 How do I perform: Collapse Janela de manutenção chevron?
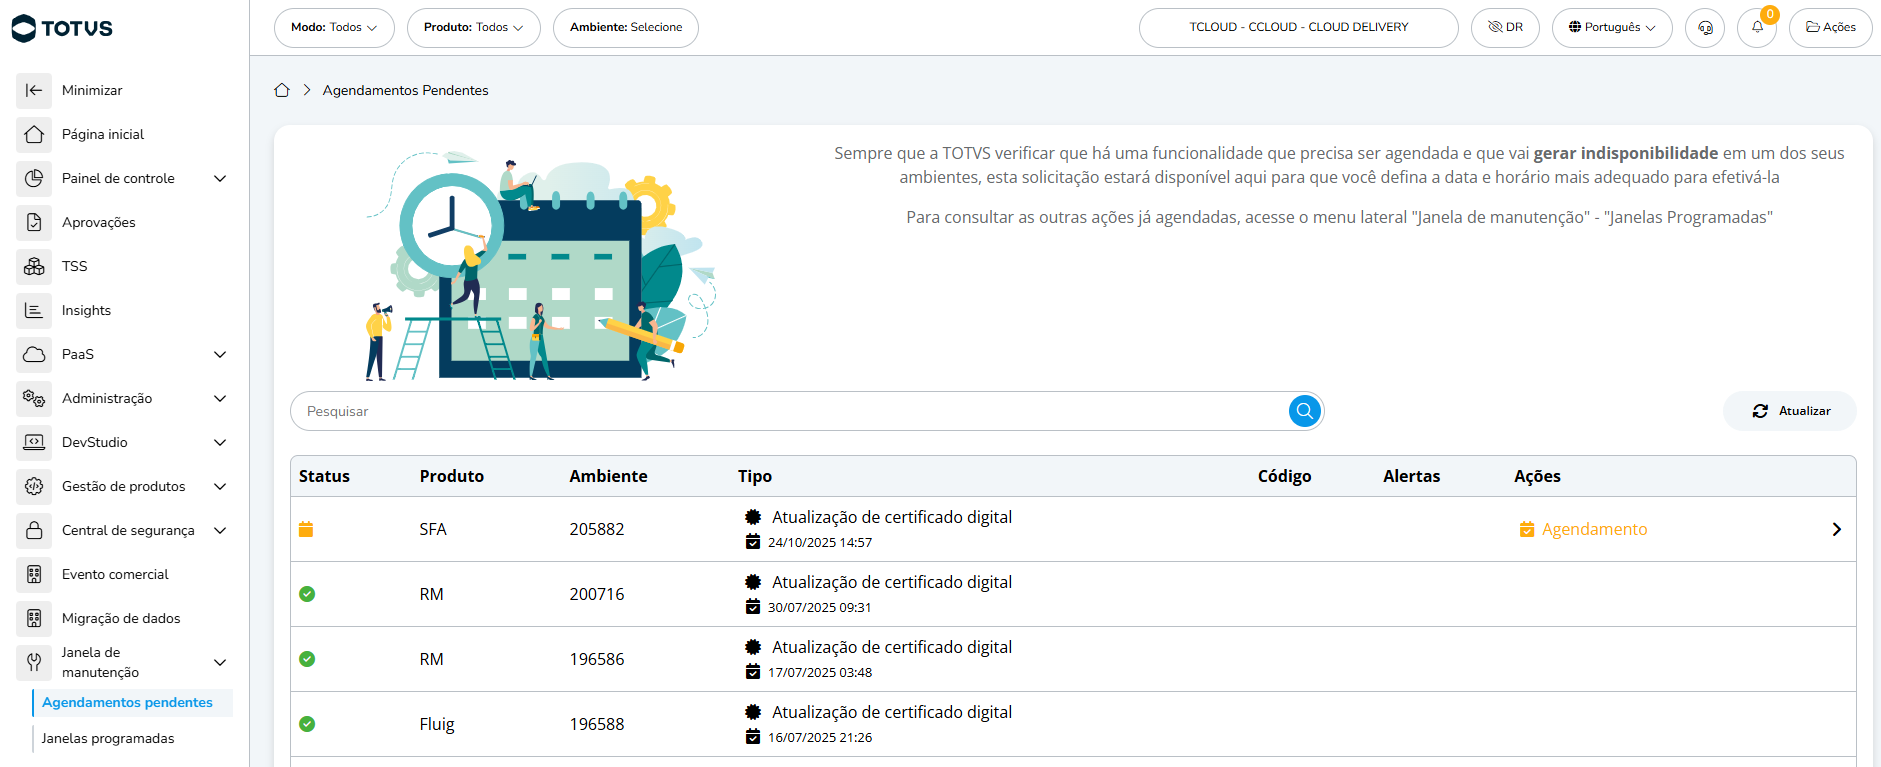pyautogui.click(x=220, y=662)
